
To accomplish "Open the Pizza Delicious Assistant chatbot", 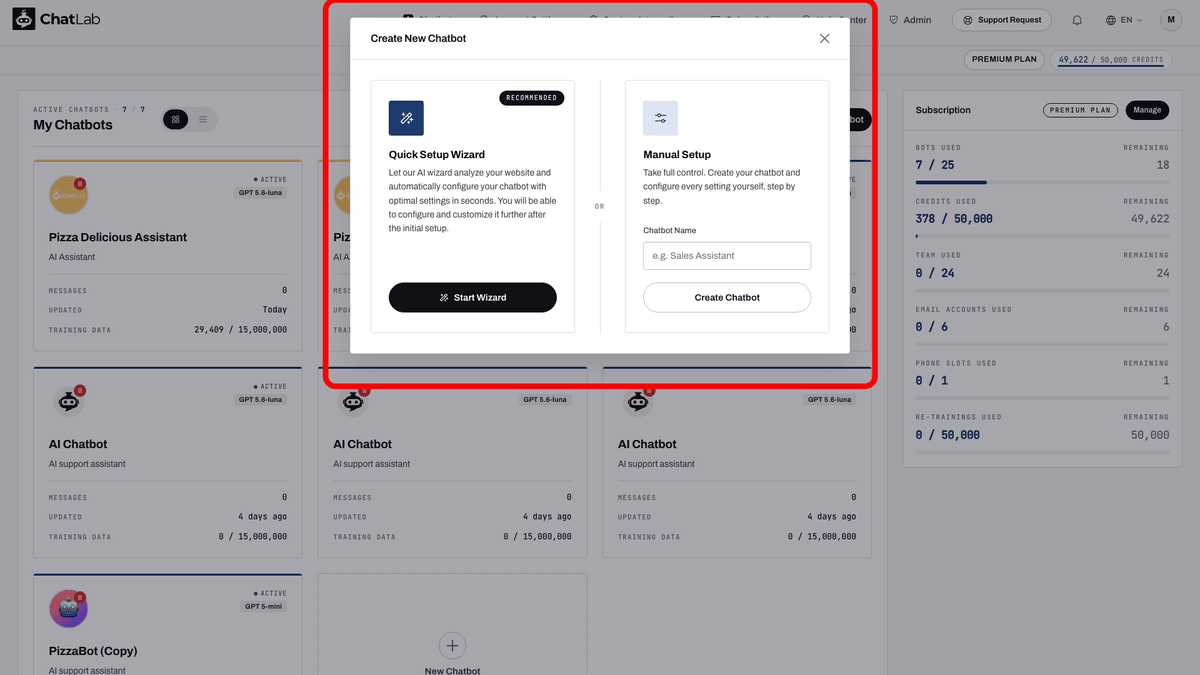I will (x=118, y=237).
